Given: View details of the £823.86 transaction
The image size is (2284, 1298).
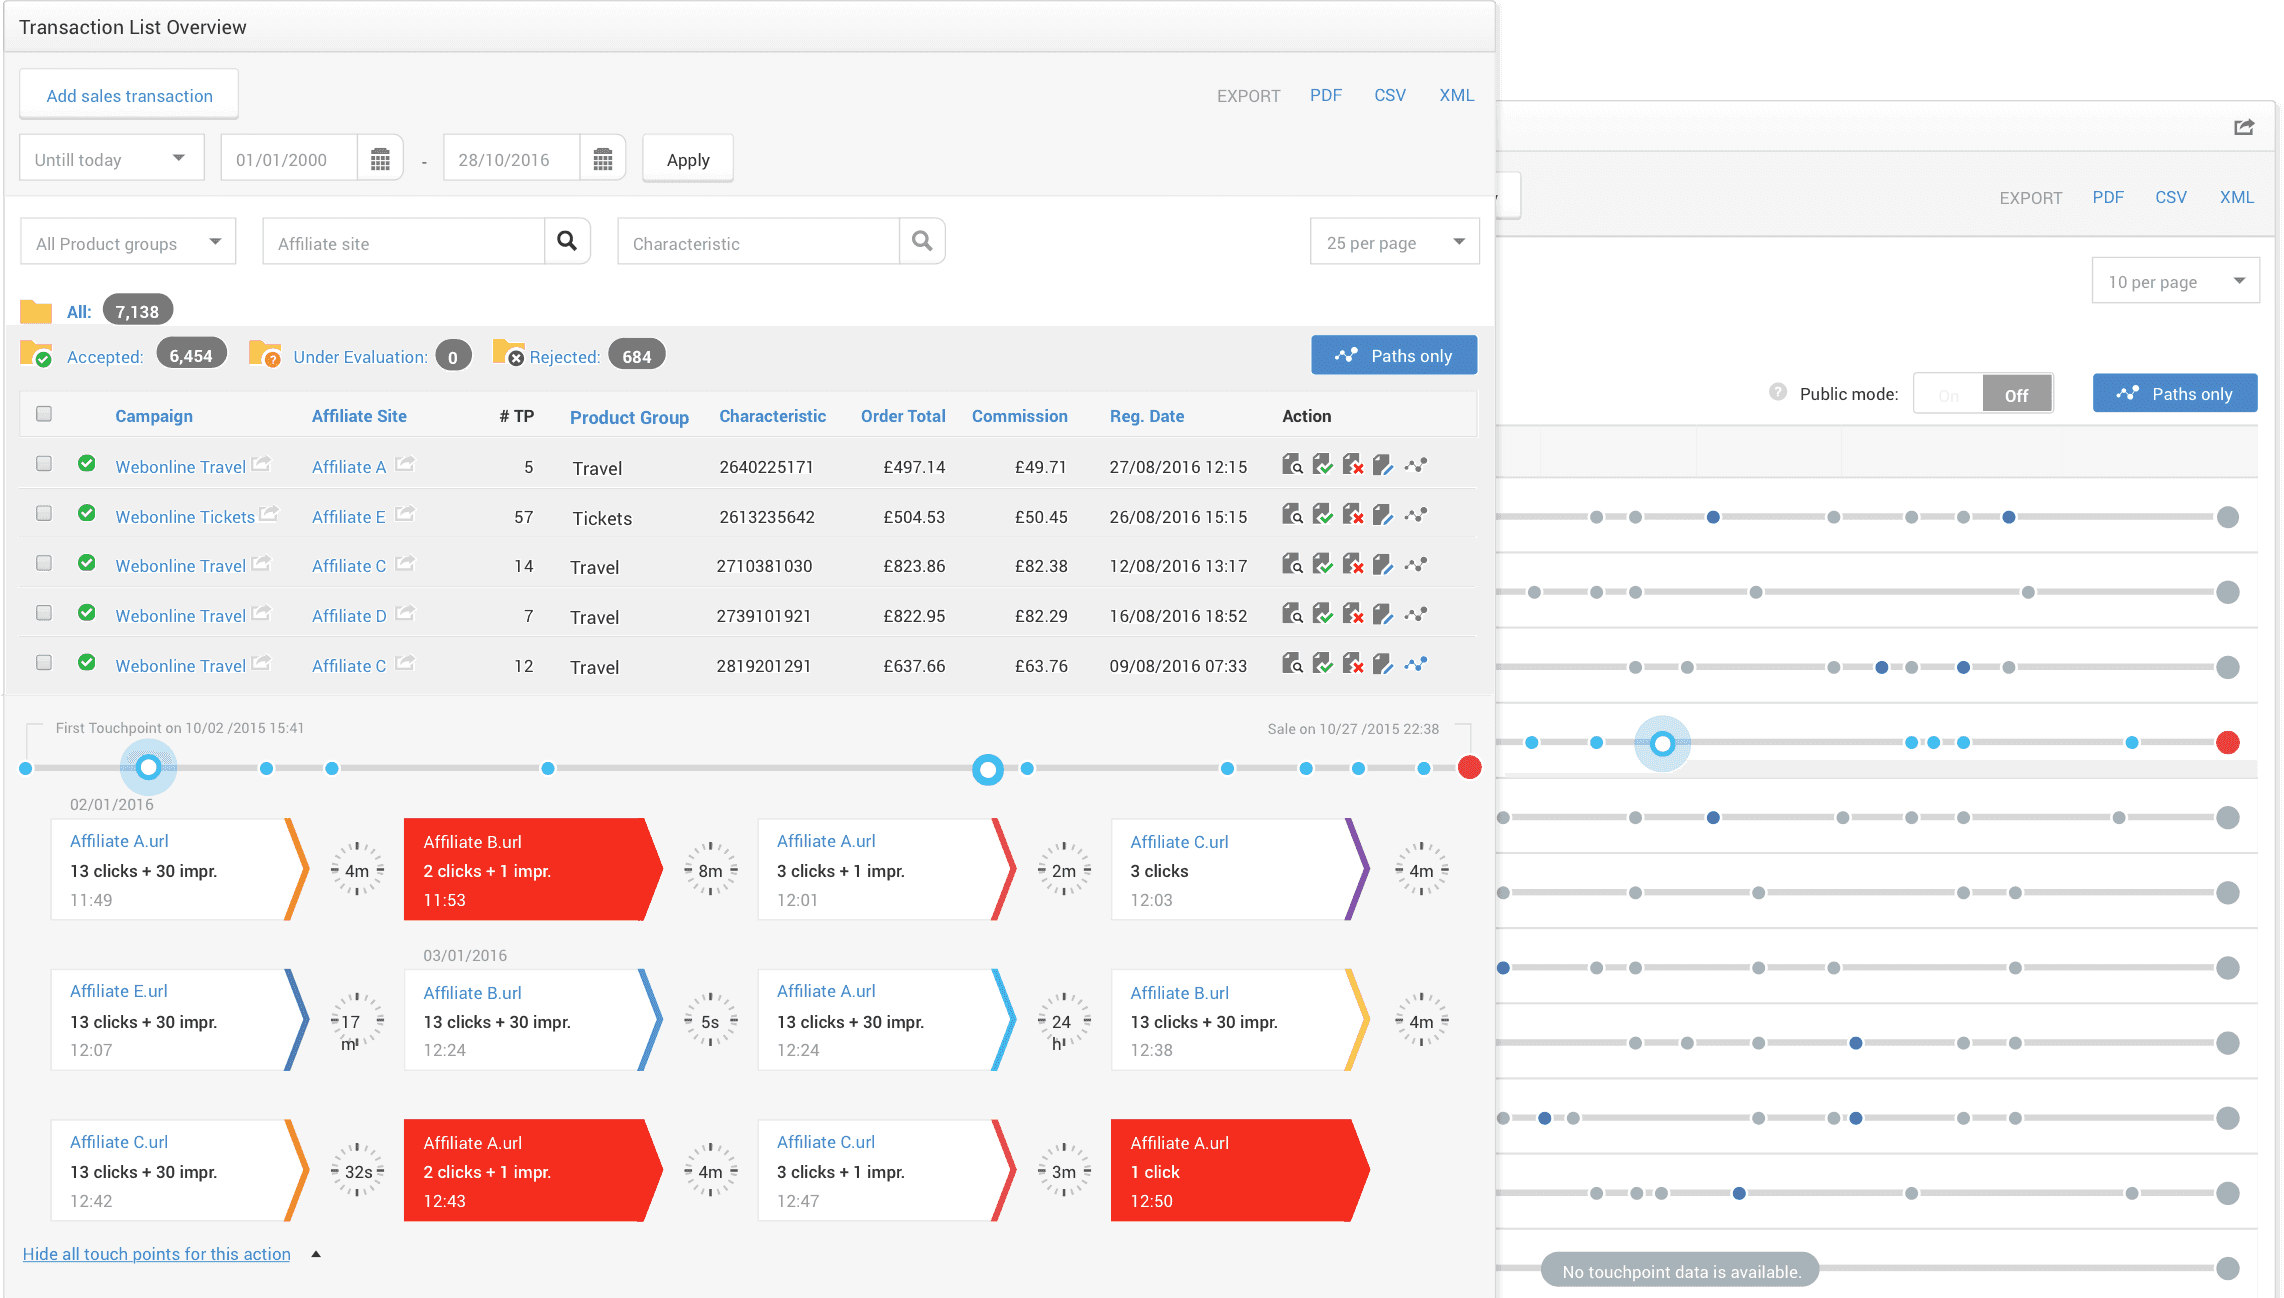Looking at the screenshot, I should (x=1292, y=565).
